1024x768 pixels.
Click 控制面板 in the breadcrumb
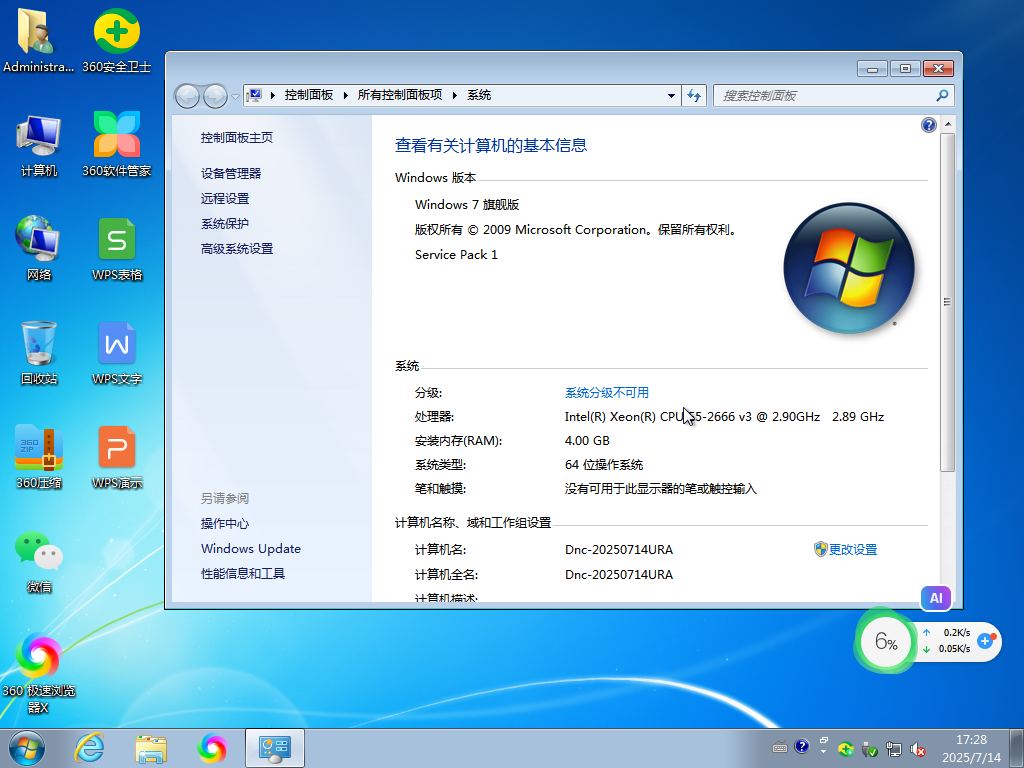pos(308,95)
